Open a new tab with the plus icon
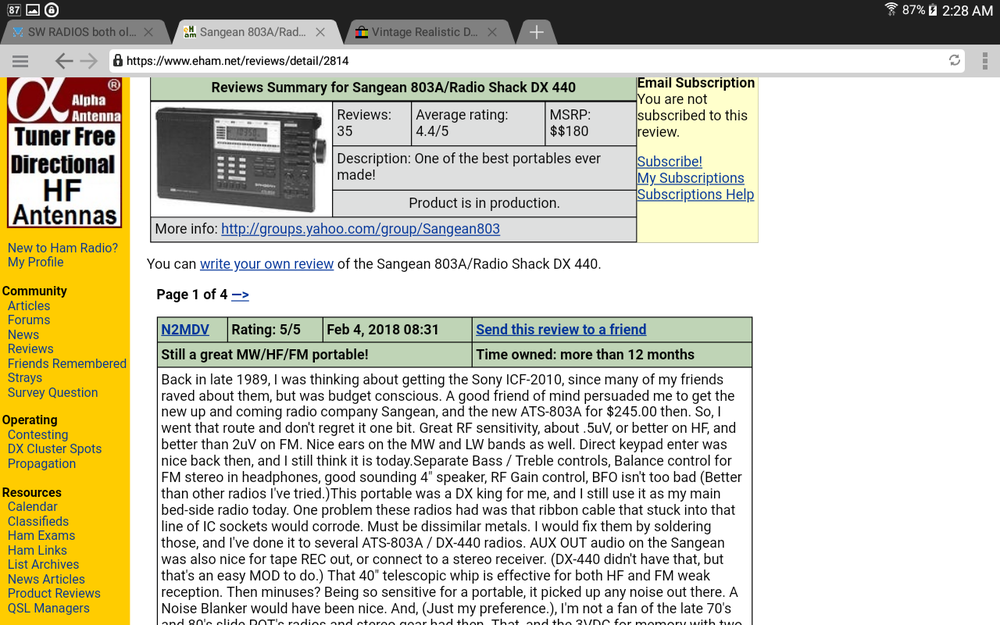Viewport: 1000px width, 625px height. (536, 32)
